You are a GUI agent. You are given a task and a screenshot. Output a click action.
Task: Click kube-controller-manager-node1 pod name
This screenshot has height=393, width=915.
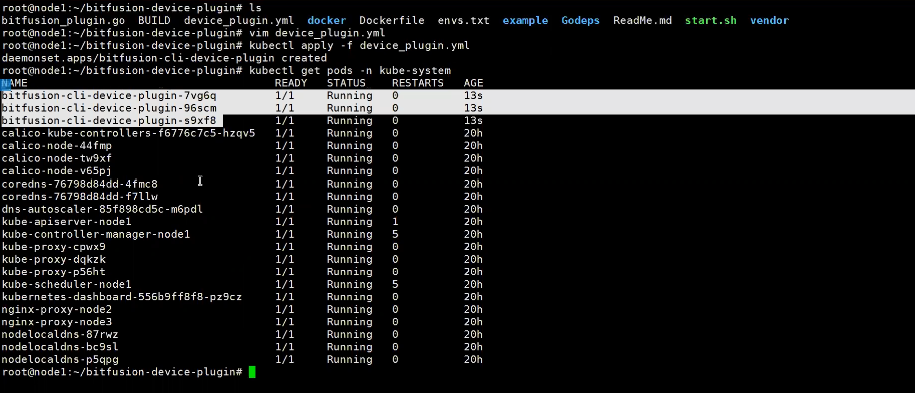pos(96,234)
